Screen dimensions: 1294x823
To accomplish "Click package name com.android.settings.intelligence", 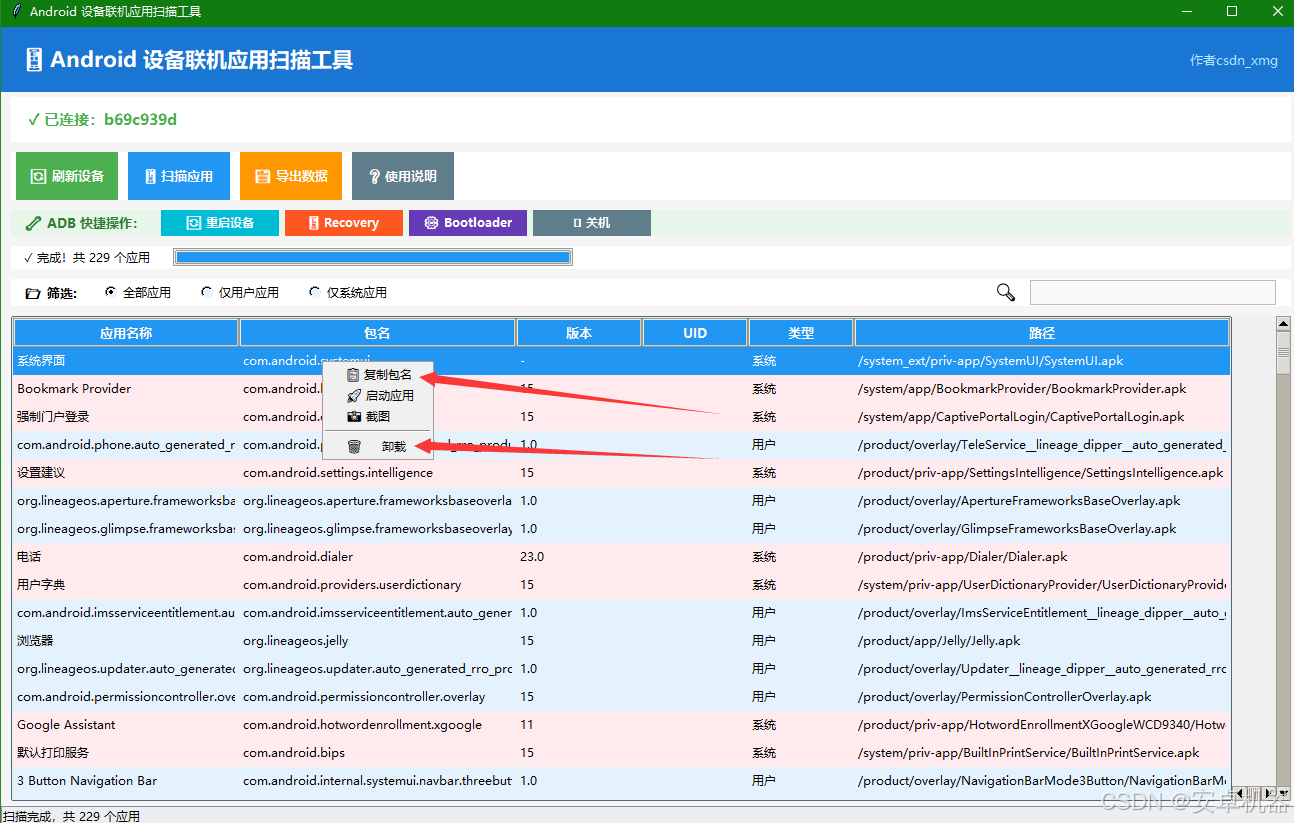I will (338, 473).
